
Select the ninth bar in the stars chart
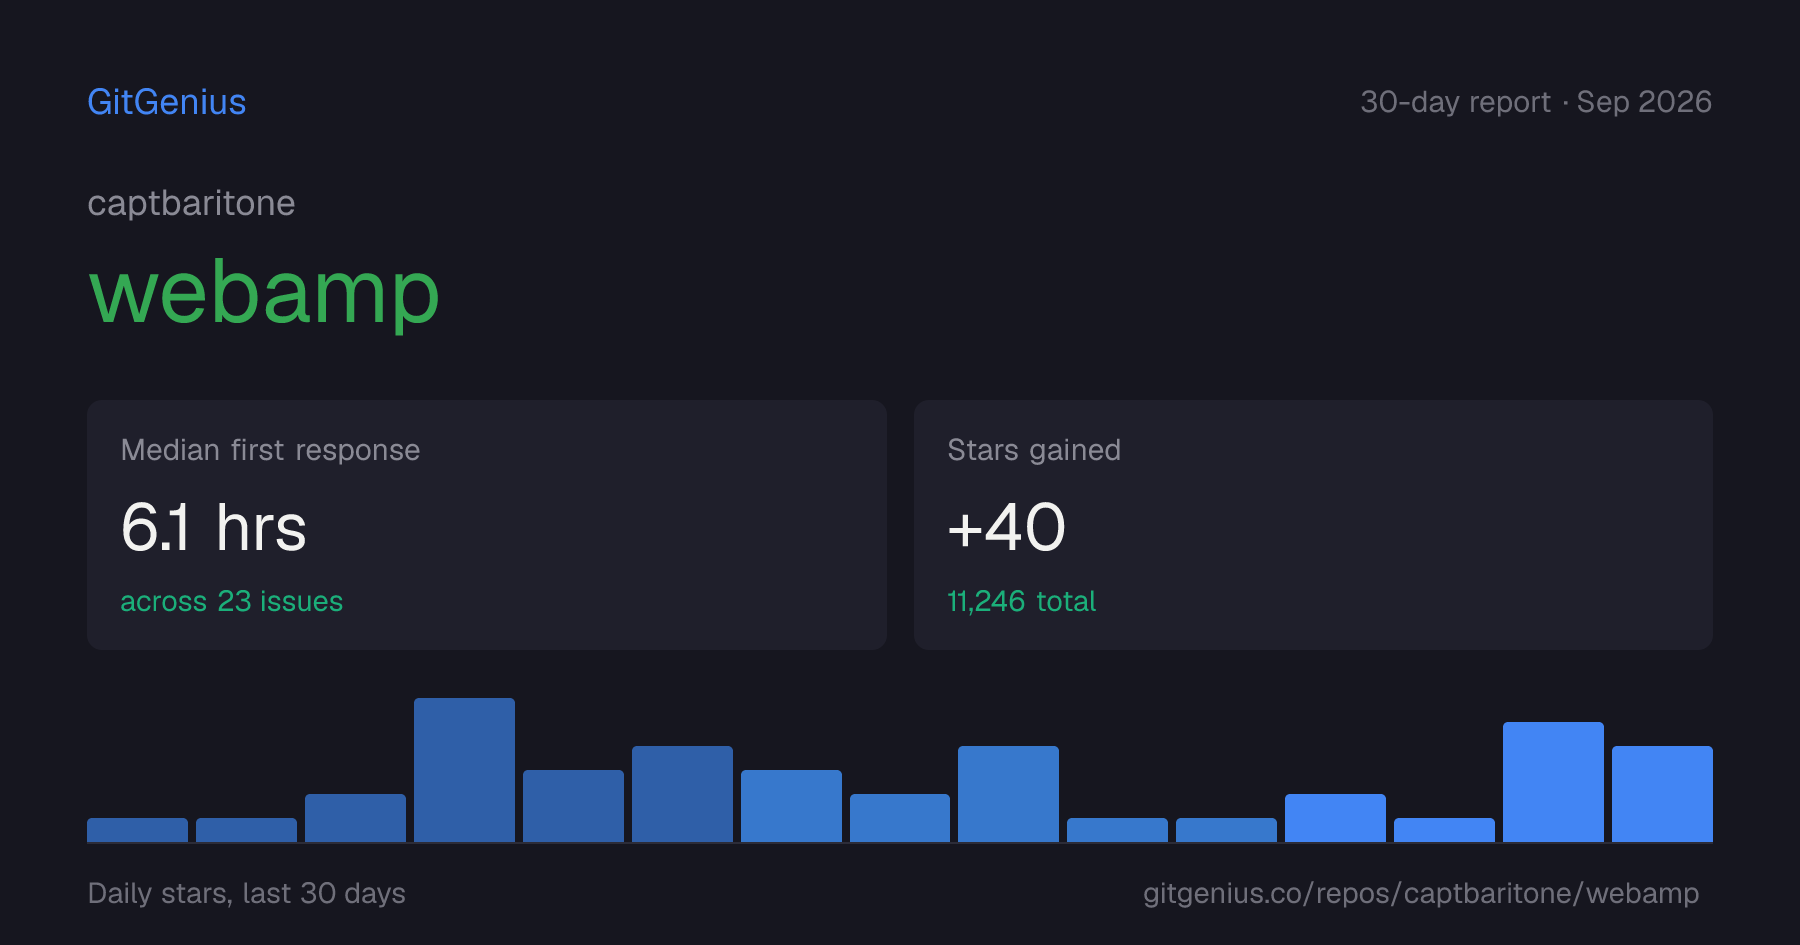pyautogui.click(x=1008, y=794)
